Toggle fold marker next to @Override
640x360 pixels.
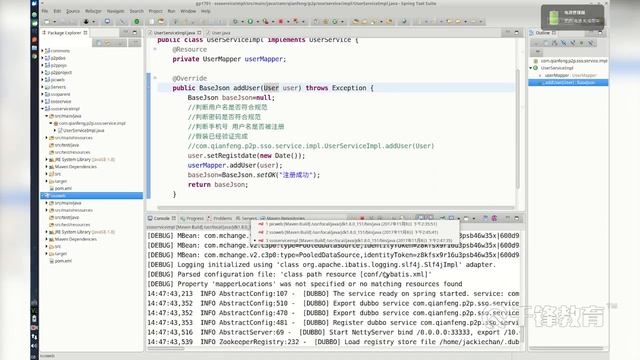[x=155, y=78]
